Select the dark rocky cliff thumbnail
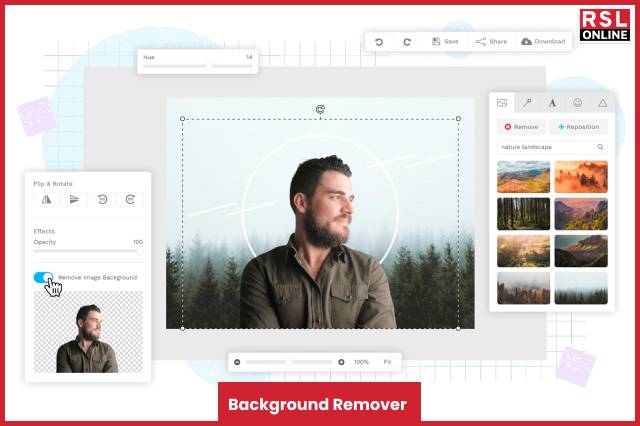Screen dimensions: 640x426 point(581,251)
